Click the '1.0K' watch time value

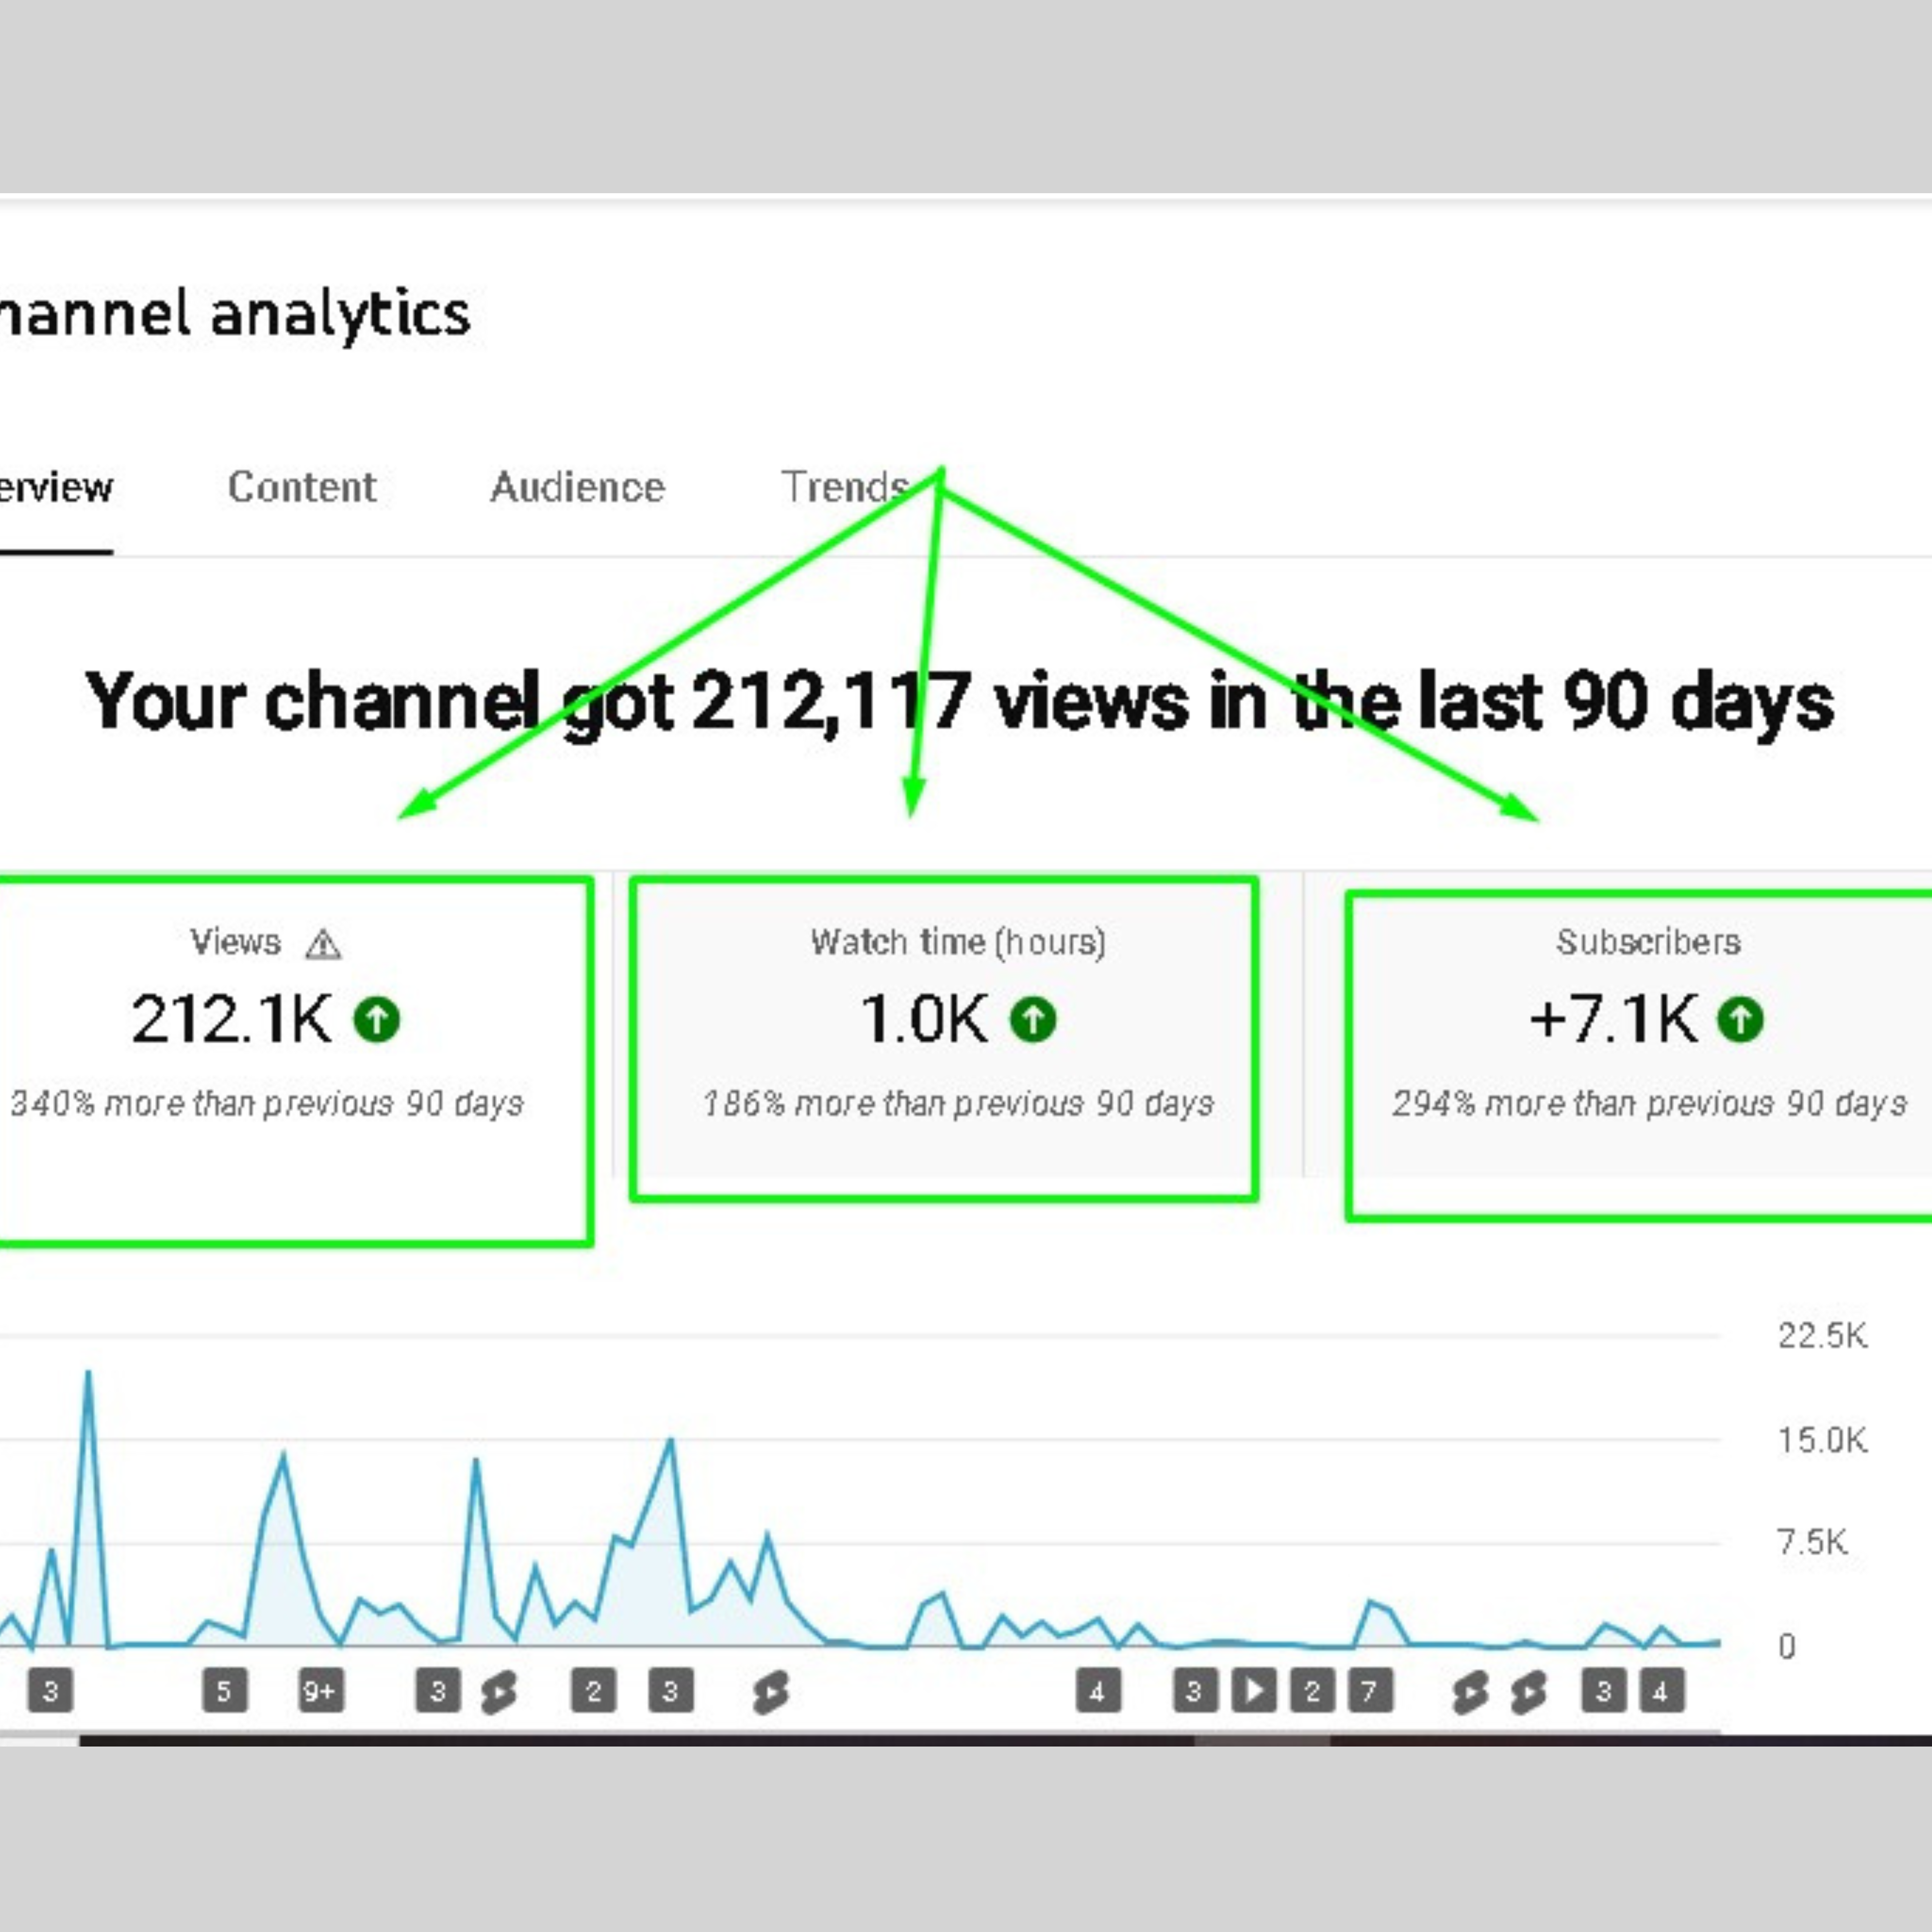(924, 1020)
